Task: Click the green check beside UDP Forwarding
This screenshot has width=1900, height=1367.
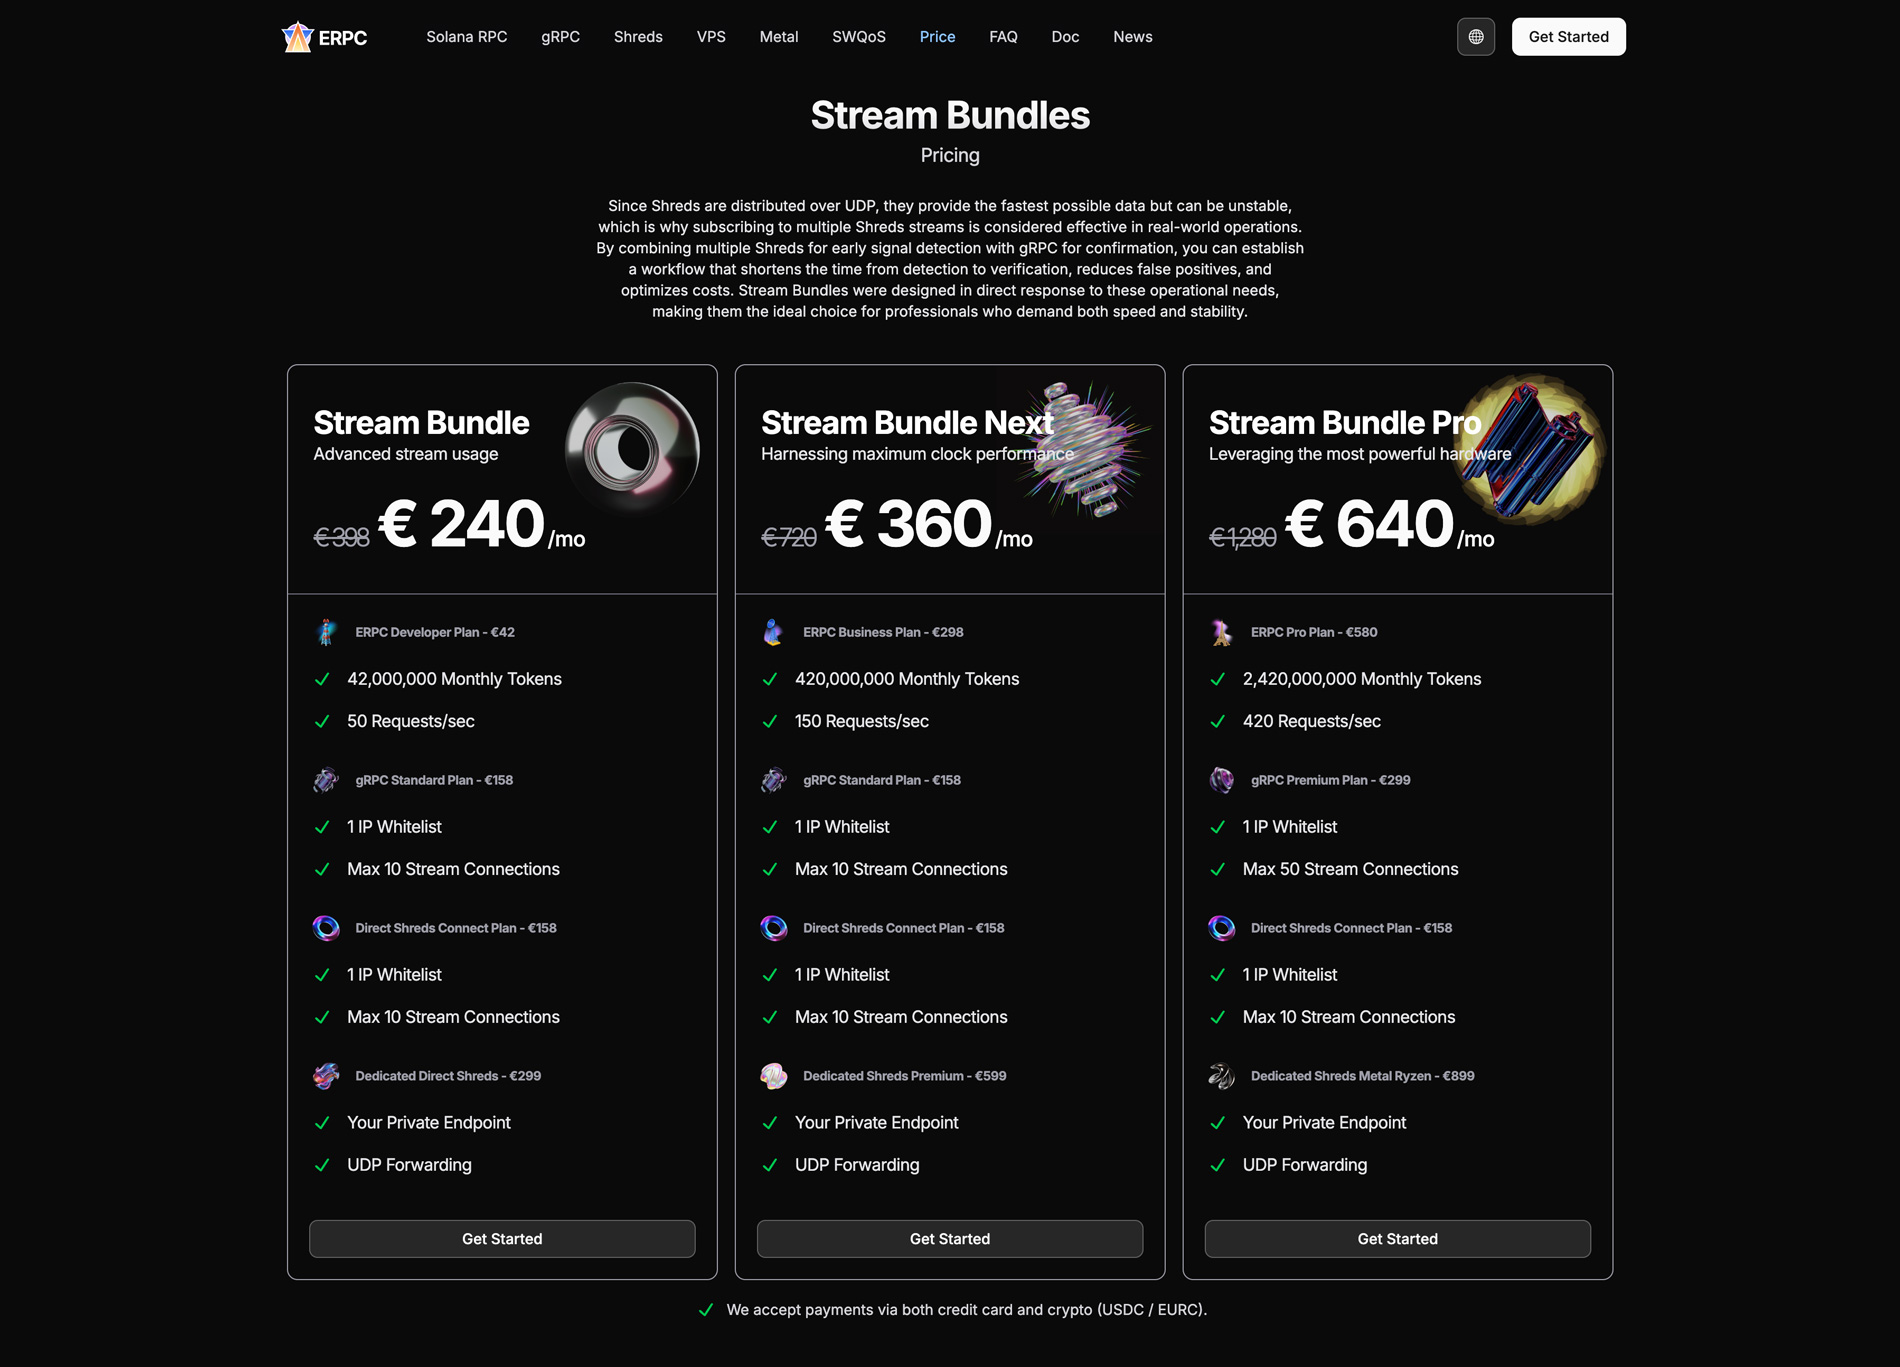Action: click(322, 1165)
